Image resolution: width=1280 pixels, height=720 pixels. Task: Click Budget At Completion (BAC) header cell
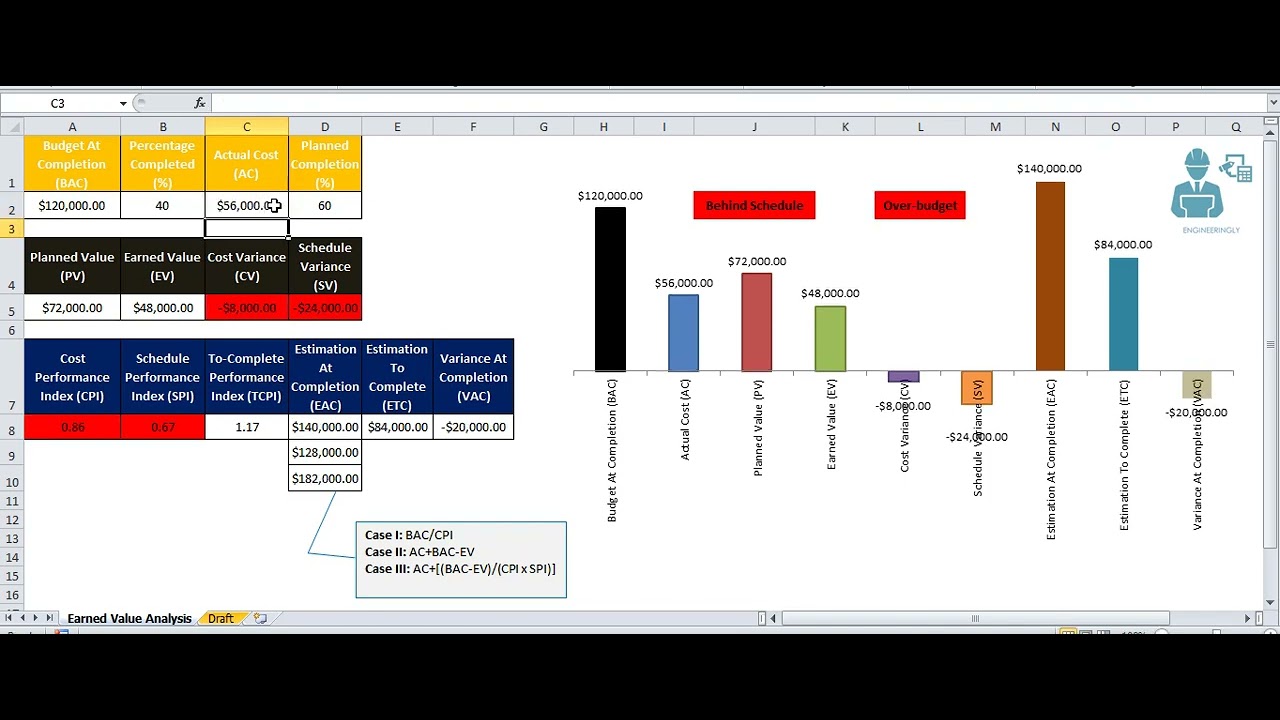[x=72, y=164]
